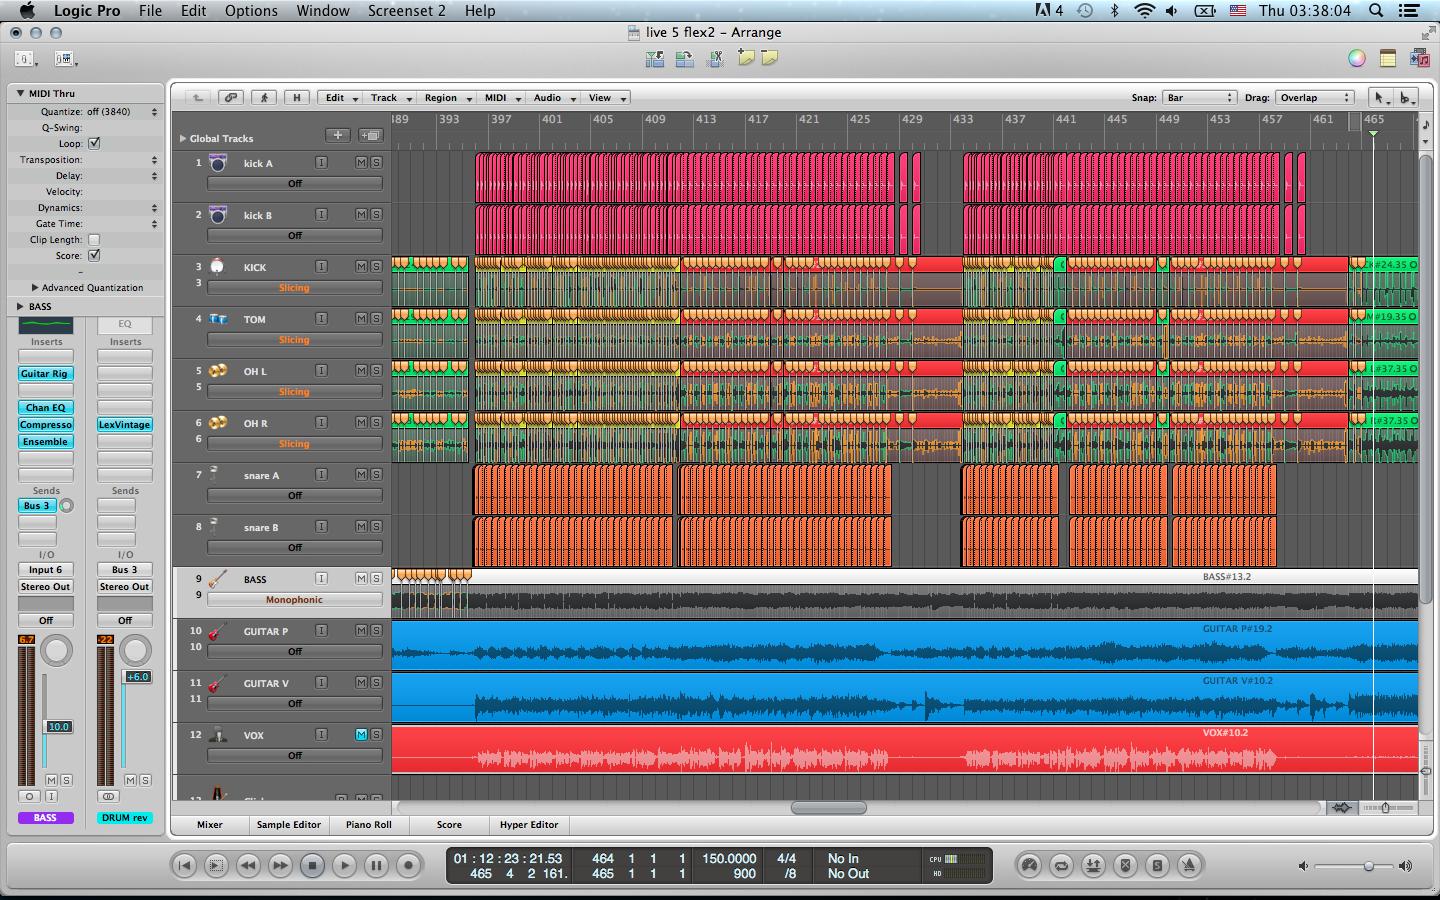This screenshot has height=900, width=1440.
Task: Expand the Global Tracks disclosure triangle
Action: tap(182, 139)
